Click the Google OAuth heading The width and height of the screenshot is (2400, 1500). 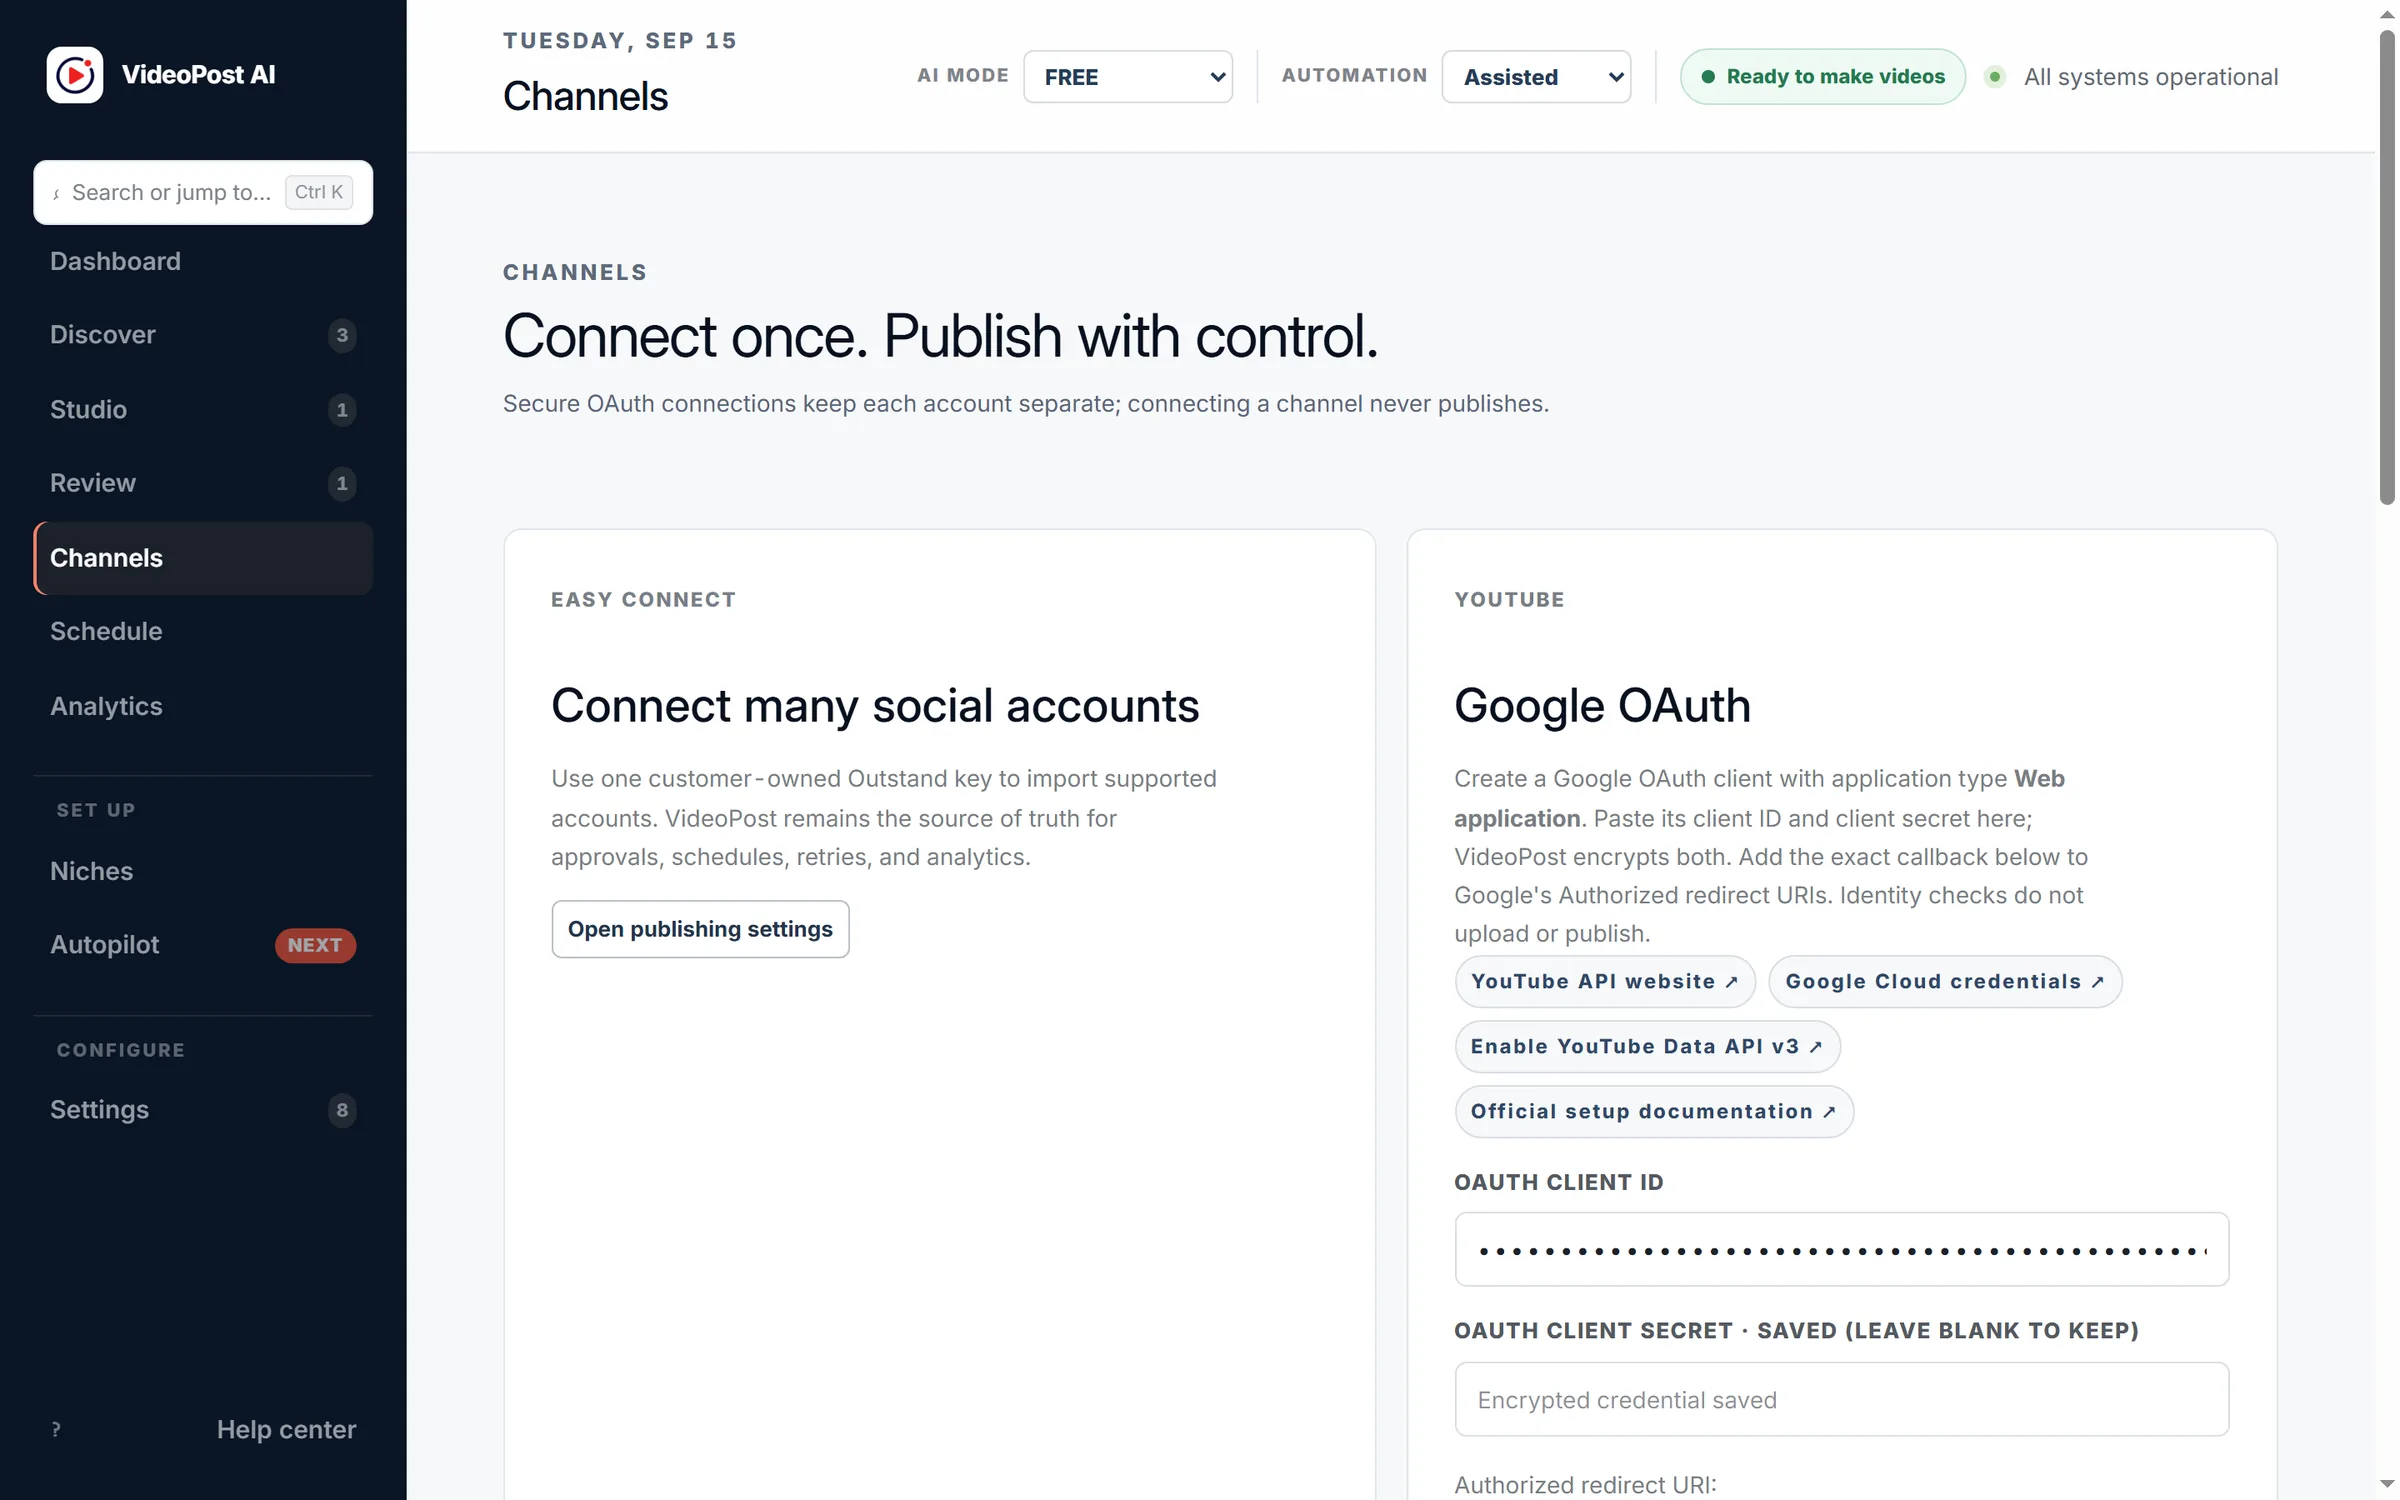1602,706
